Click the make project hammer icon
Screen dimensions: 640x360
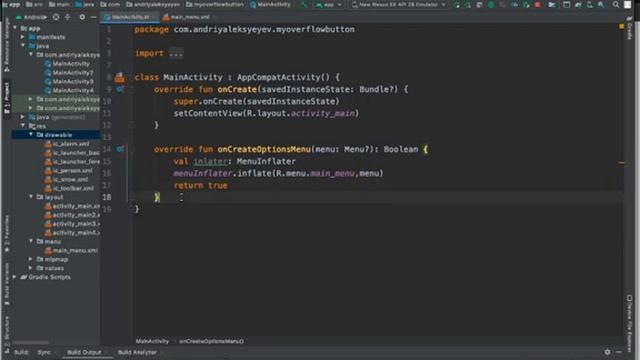(304, 5)
